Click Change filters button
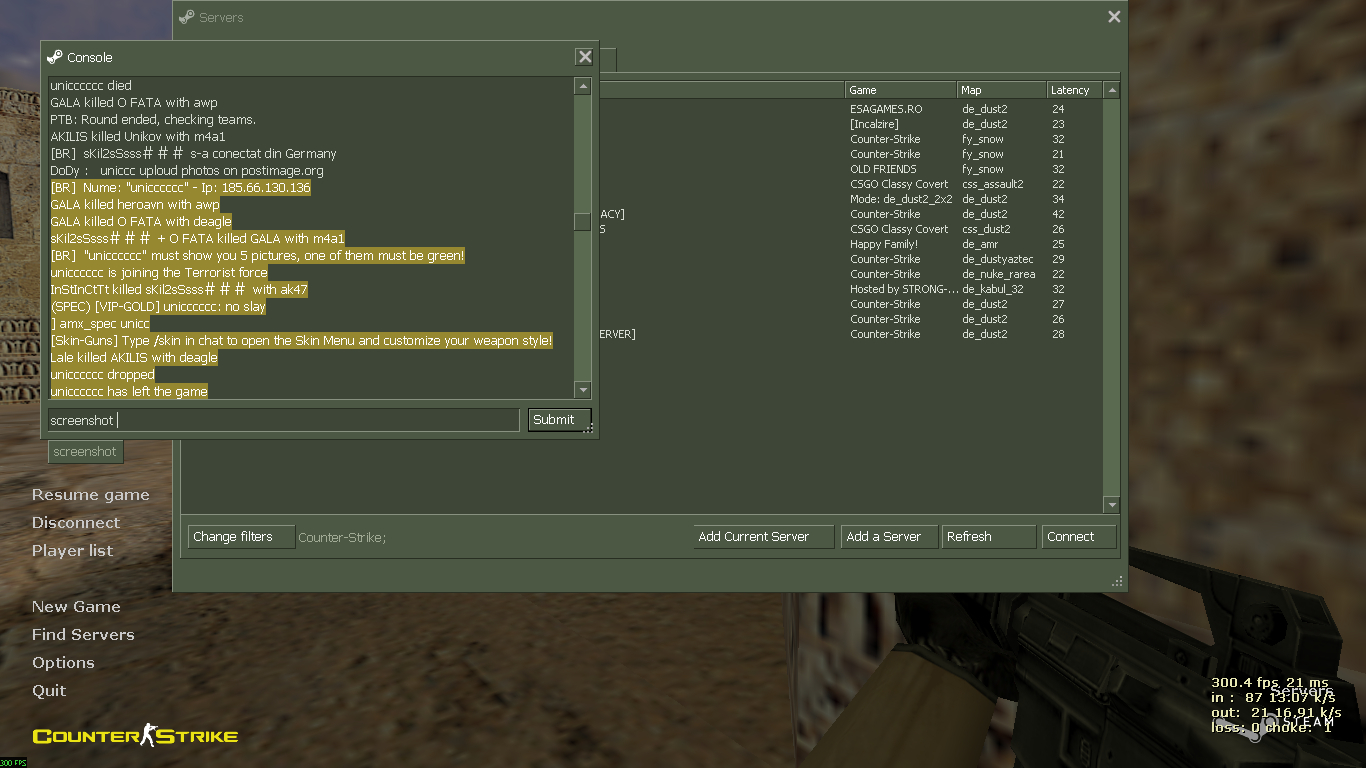Screen dimensions: 1366x768 pos(241,537)
